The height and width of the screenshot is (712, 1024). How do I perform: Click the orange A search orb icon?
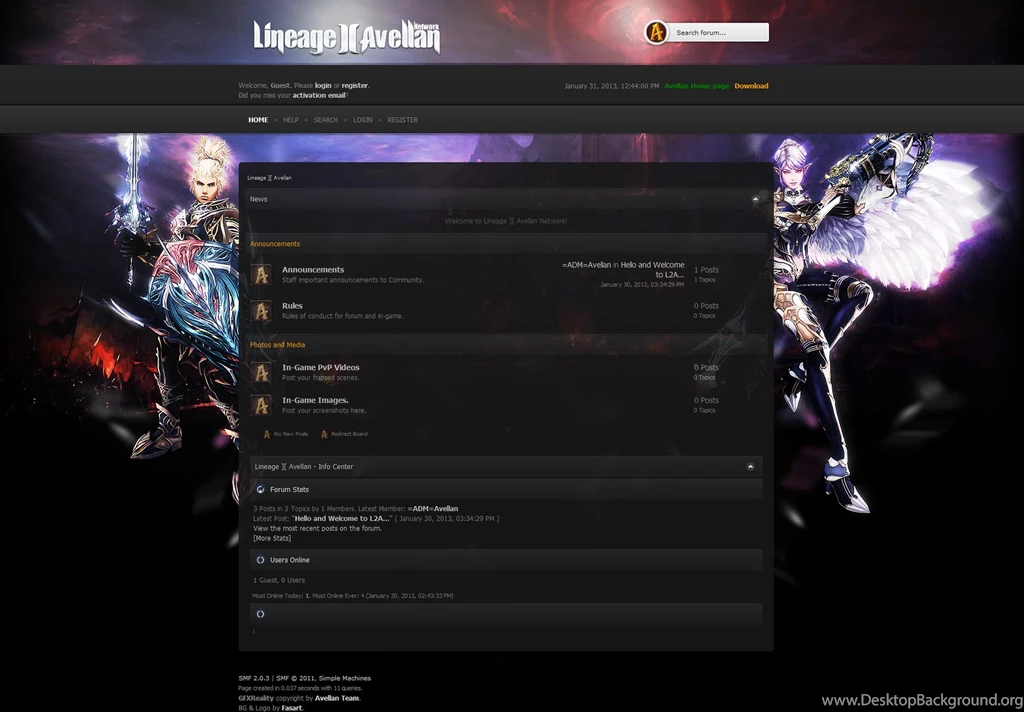pyautogui.click(x=656, y=32)
